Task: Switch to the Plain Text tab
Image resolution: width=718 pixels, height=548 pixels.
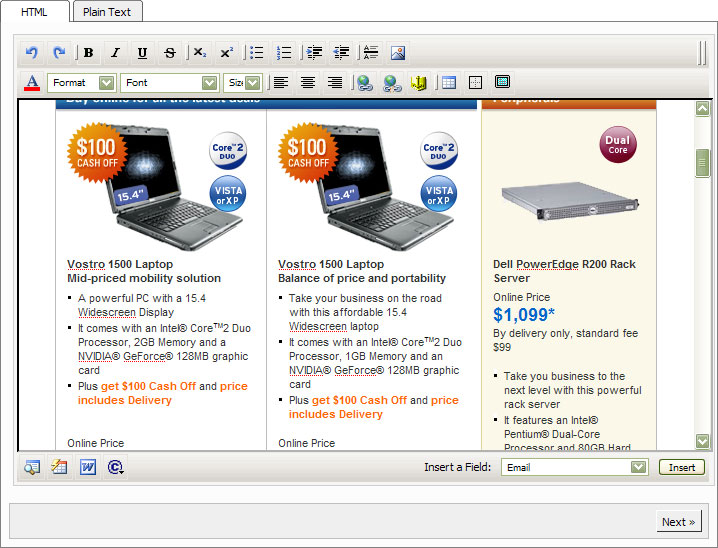Action: pyautogui.click(x=107, y=12)
